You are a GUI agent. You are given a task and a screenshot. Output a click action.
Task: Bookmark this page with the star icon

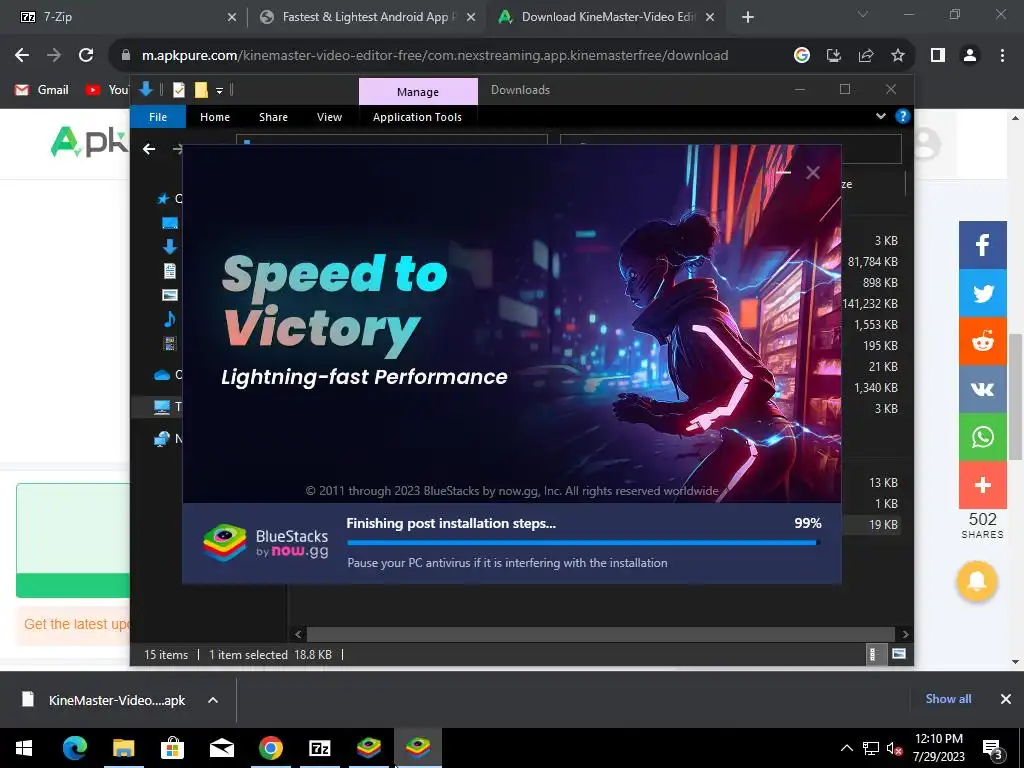(898, 56)
